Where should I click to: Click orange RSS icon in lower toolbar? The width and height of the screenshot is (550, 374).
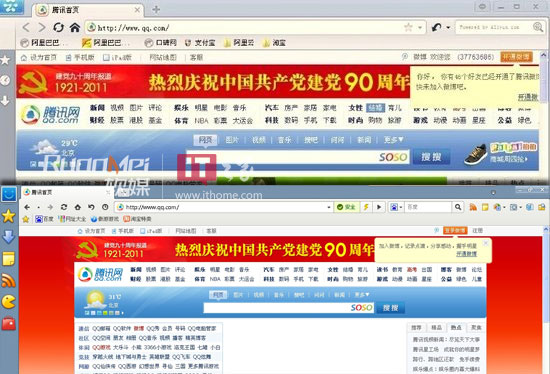pos(473,207)
